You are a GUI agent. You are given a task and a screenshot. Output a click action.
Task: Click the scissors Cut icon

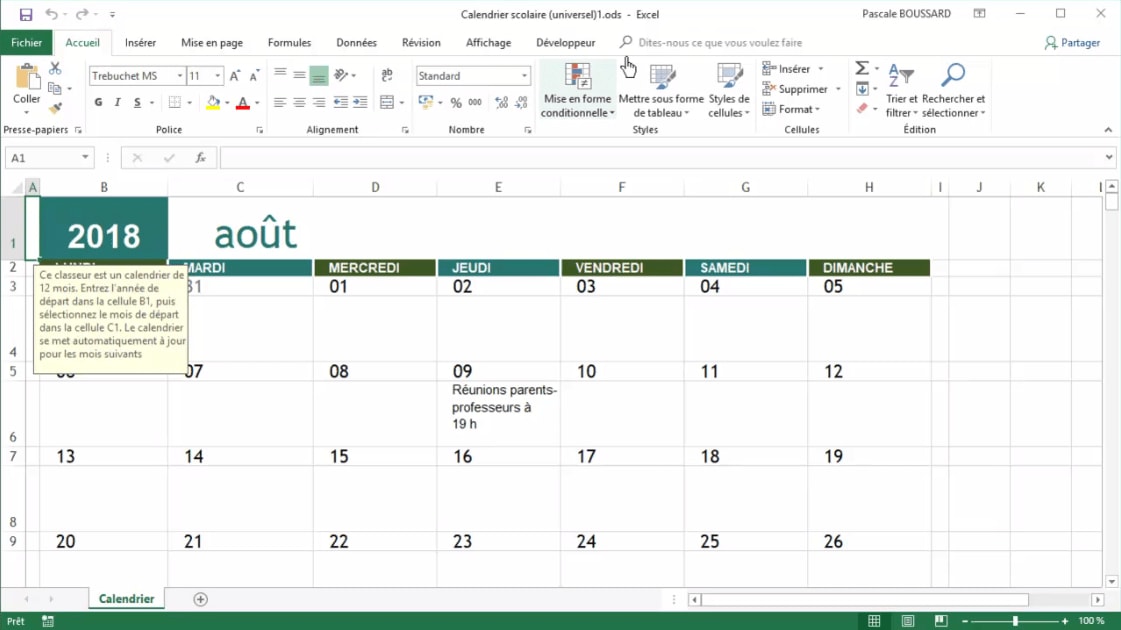[55, 68]
